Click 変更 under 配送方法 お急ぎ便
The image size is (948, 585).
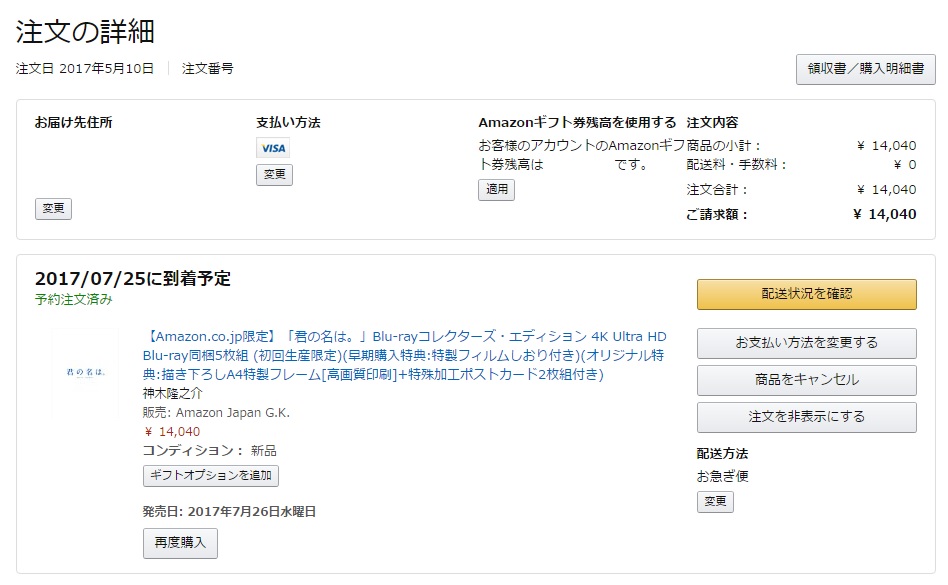point(715,502)
